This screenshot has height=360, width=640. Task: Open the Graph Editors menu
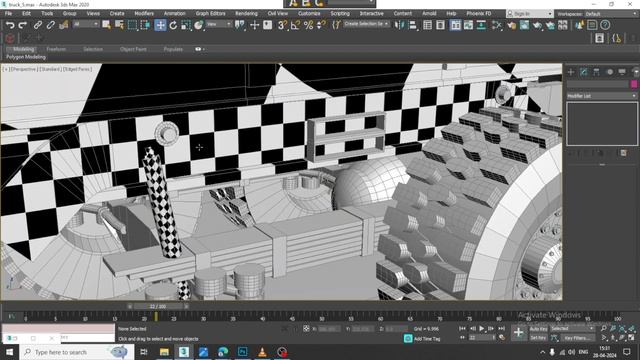(210, 13)
